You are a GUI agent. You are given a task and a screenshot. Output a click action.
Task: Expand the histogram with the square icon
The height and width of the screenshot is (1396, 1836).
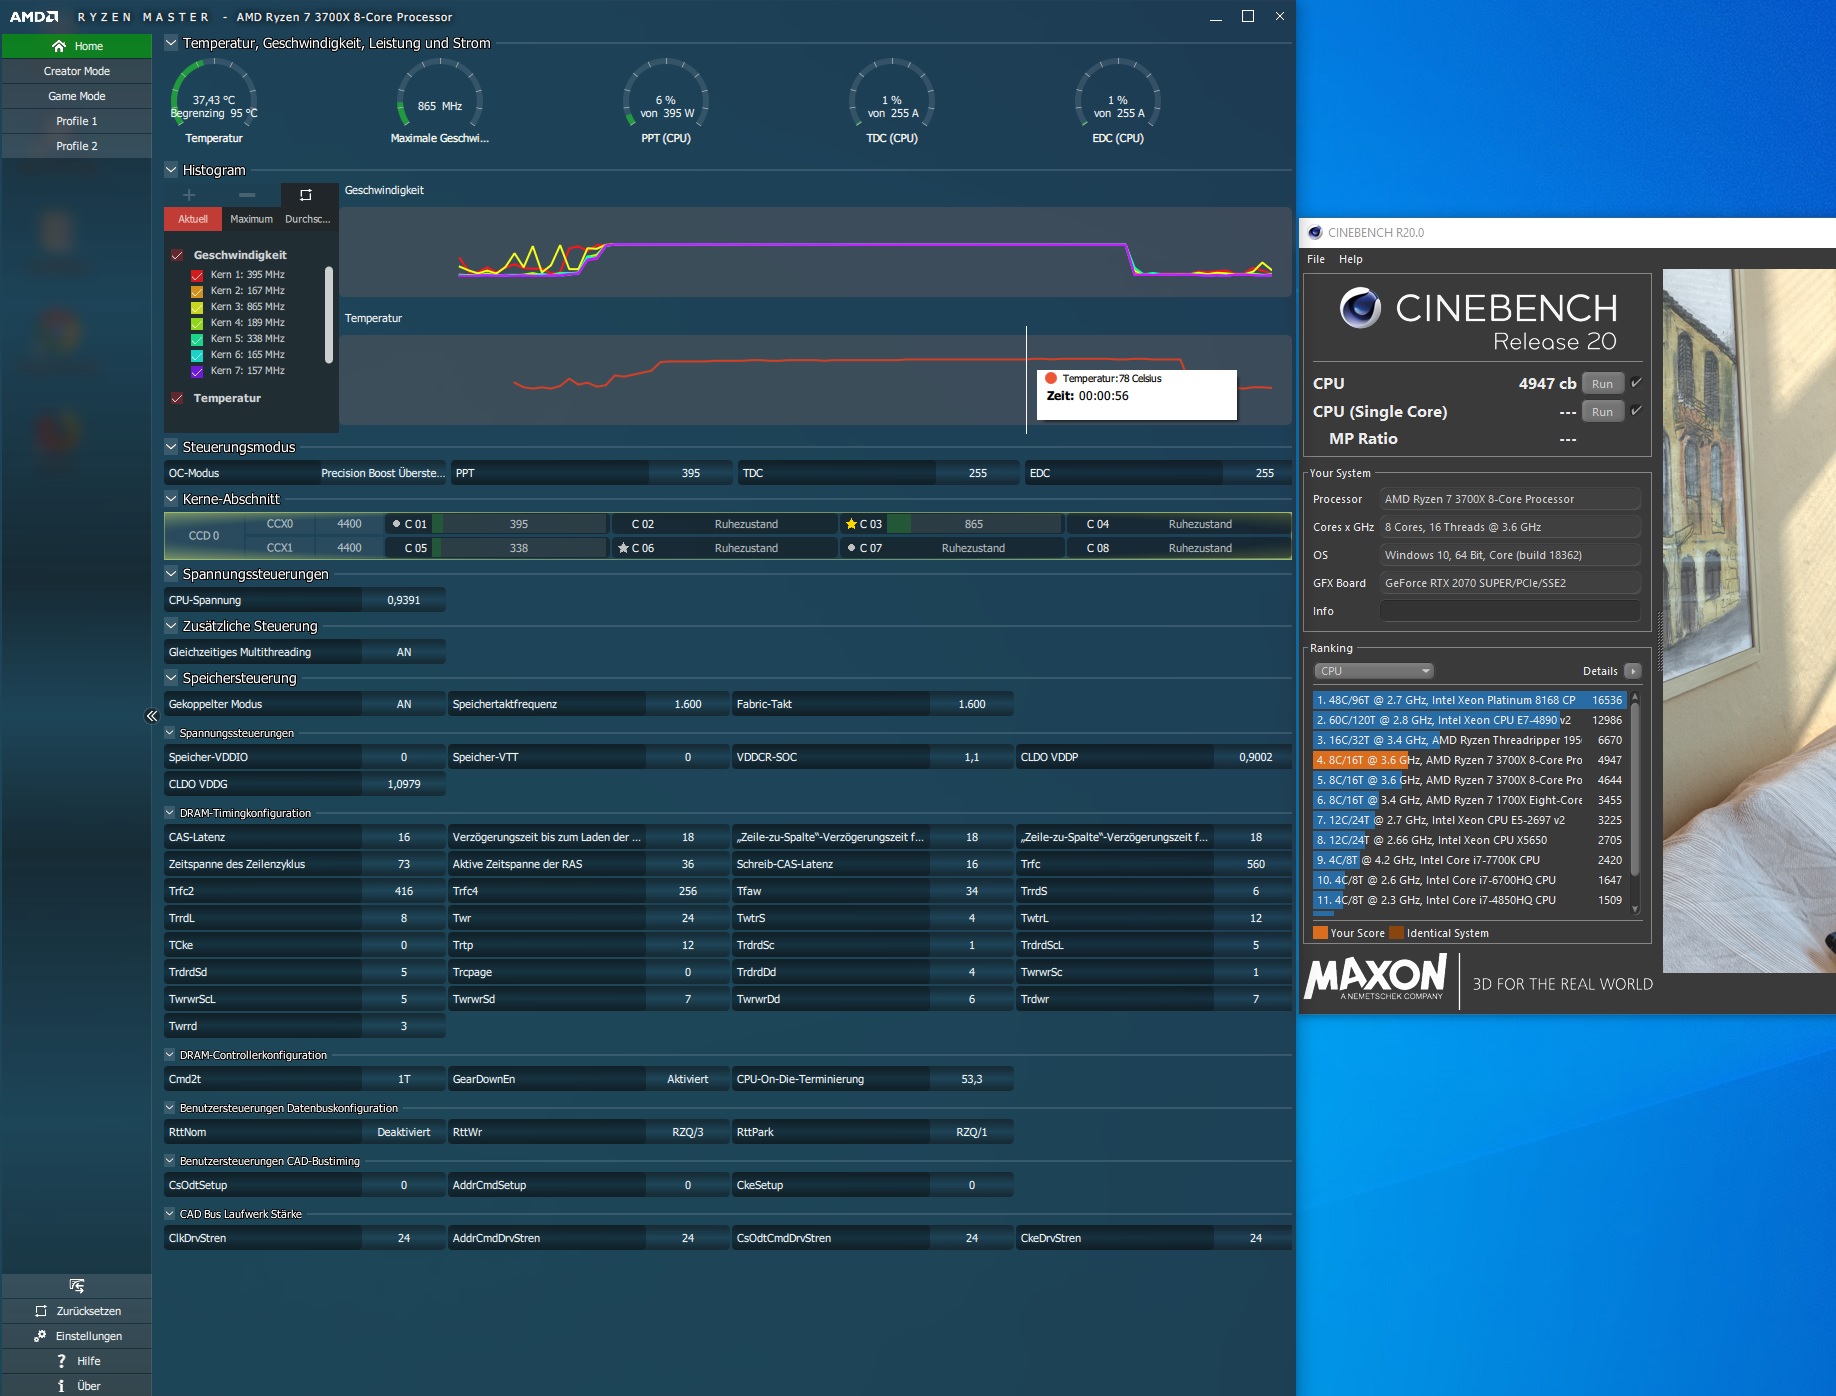pyautogui.click(x=306, y=195)
